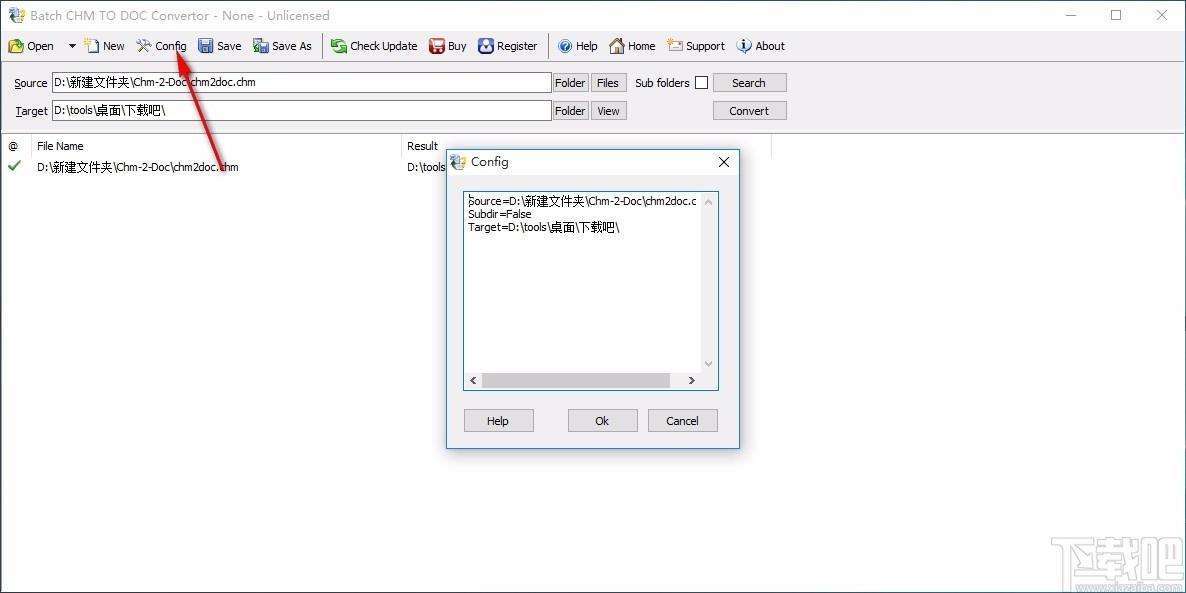Viewport: 1186px width, 593px height.
Task: Click the application title bar icon
Action: coord(16,15)
